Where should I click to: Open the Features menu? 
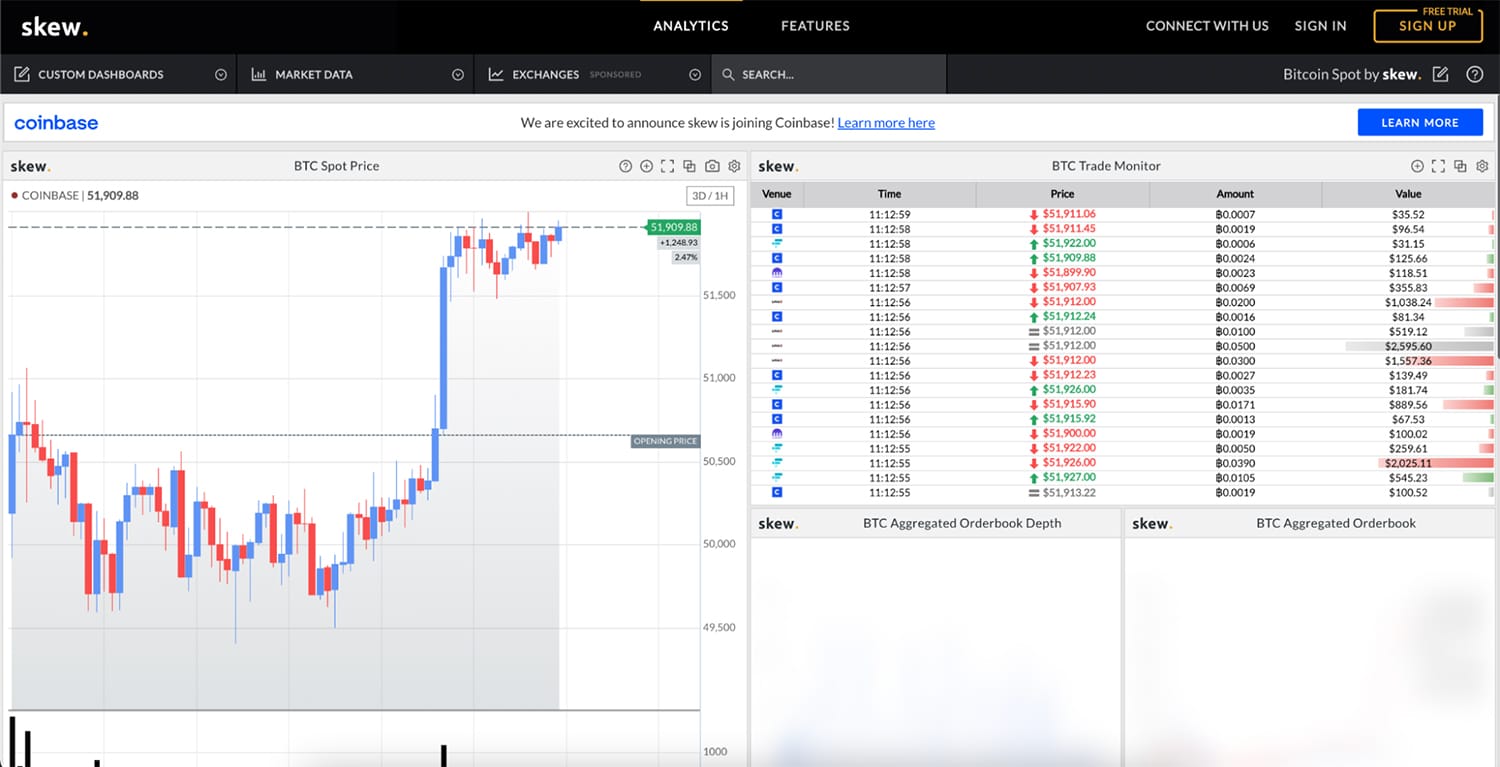pos(815,26)
